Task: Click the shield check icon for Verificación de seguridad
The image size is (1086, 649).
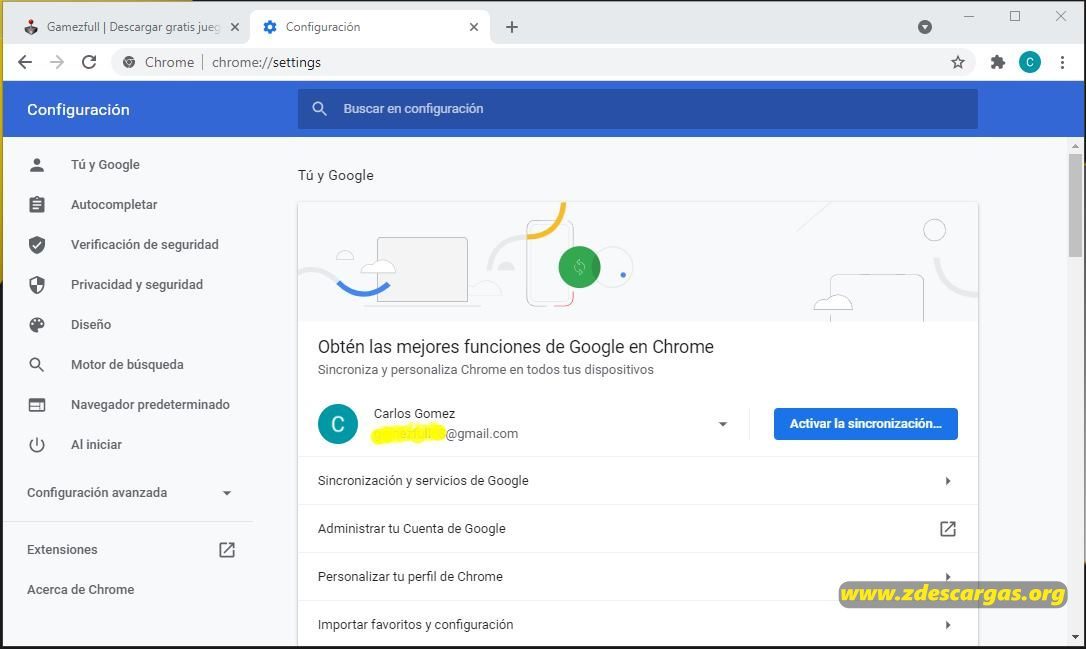Action: [37, 245]
